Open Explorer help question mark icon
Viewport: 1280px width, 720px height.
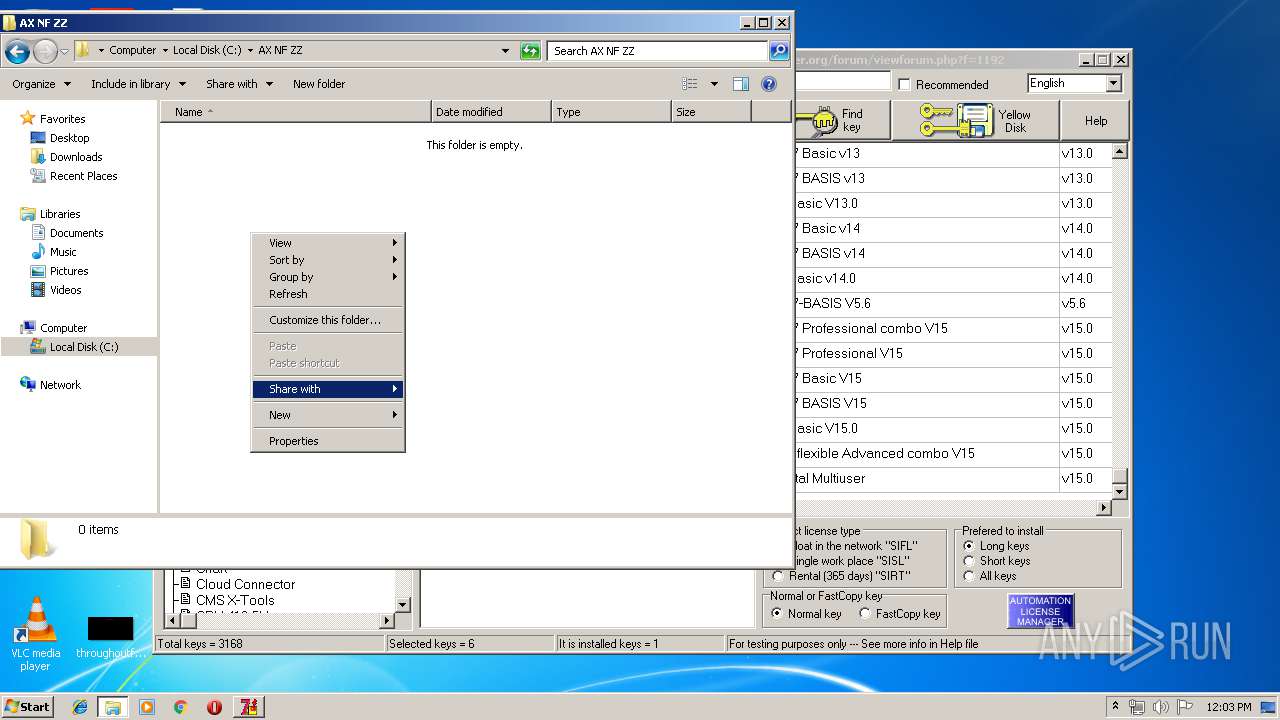click(x=769, y=84)
